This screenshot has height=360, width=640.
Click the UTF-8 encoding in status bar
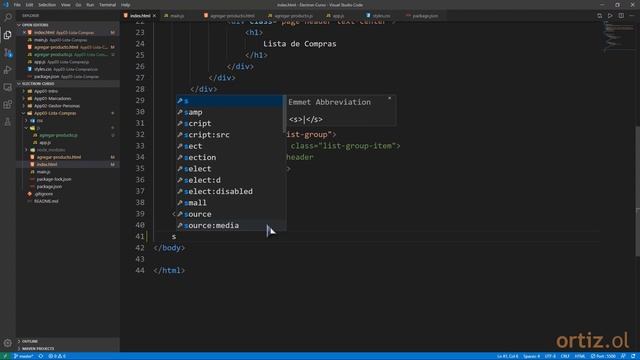pyautogui.click(x=550, y=356)
